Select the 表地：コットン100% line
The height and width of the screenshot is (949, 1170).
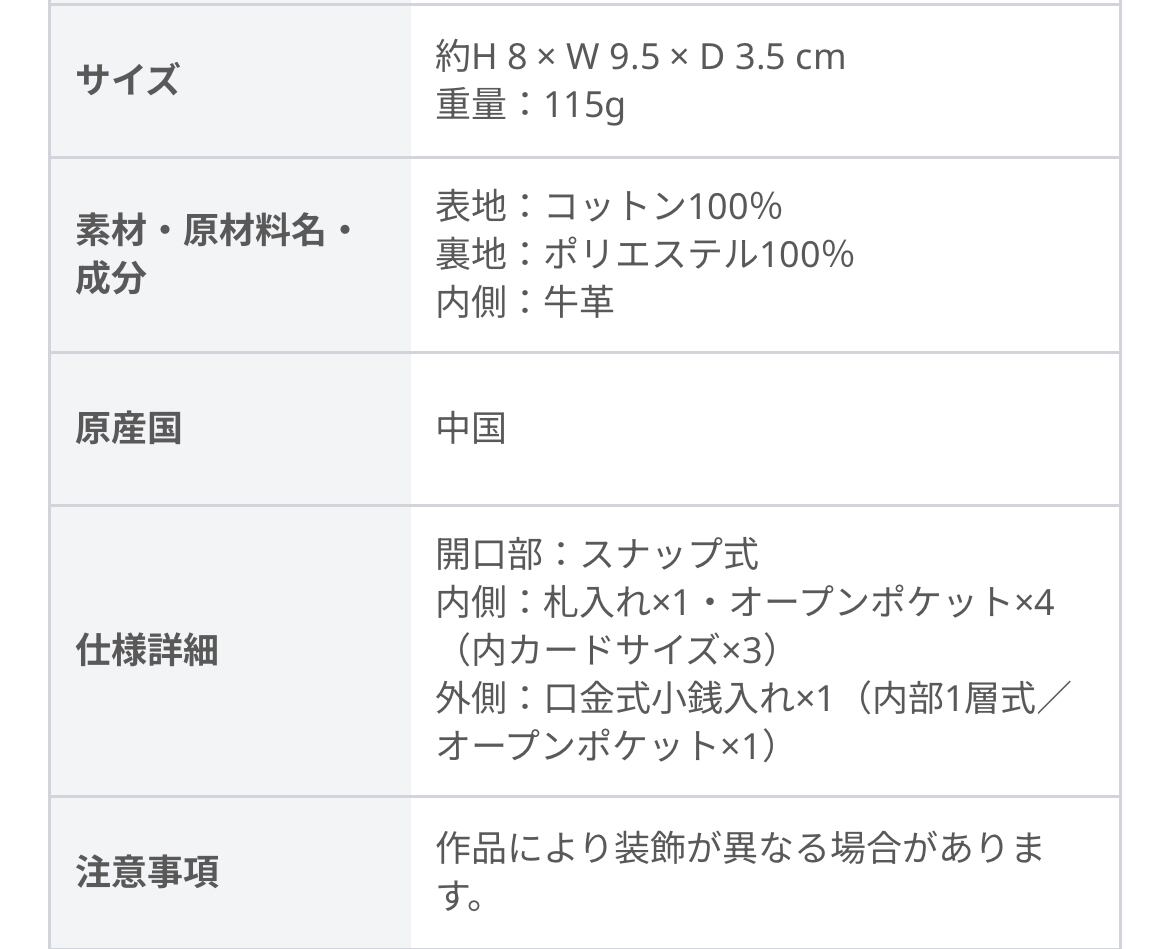[x=608, y=206]
